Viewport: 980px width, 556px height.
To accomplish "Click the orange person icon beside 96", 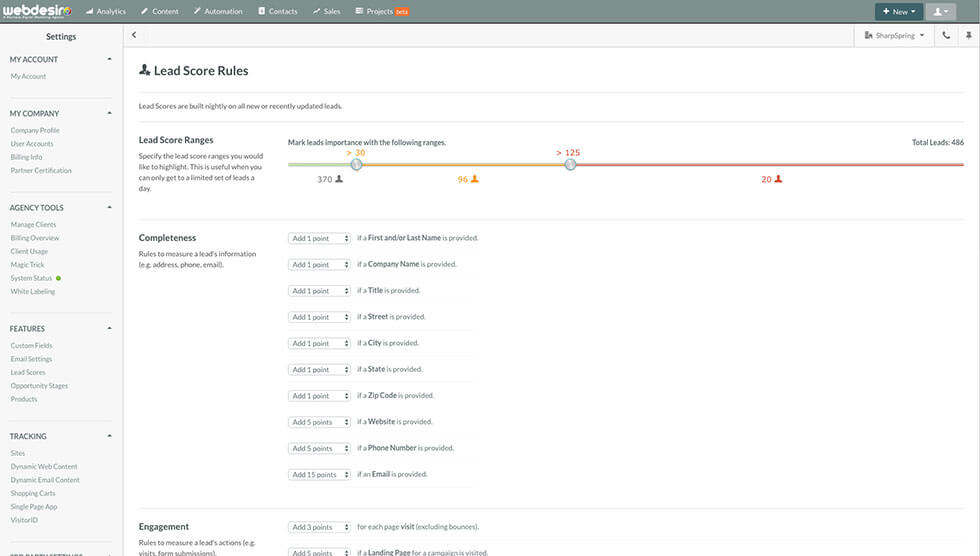I will click(475, 179).
